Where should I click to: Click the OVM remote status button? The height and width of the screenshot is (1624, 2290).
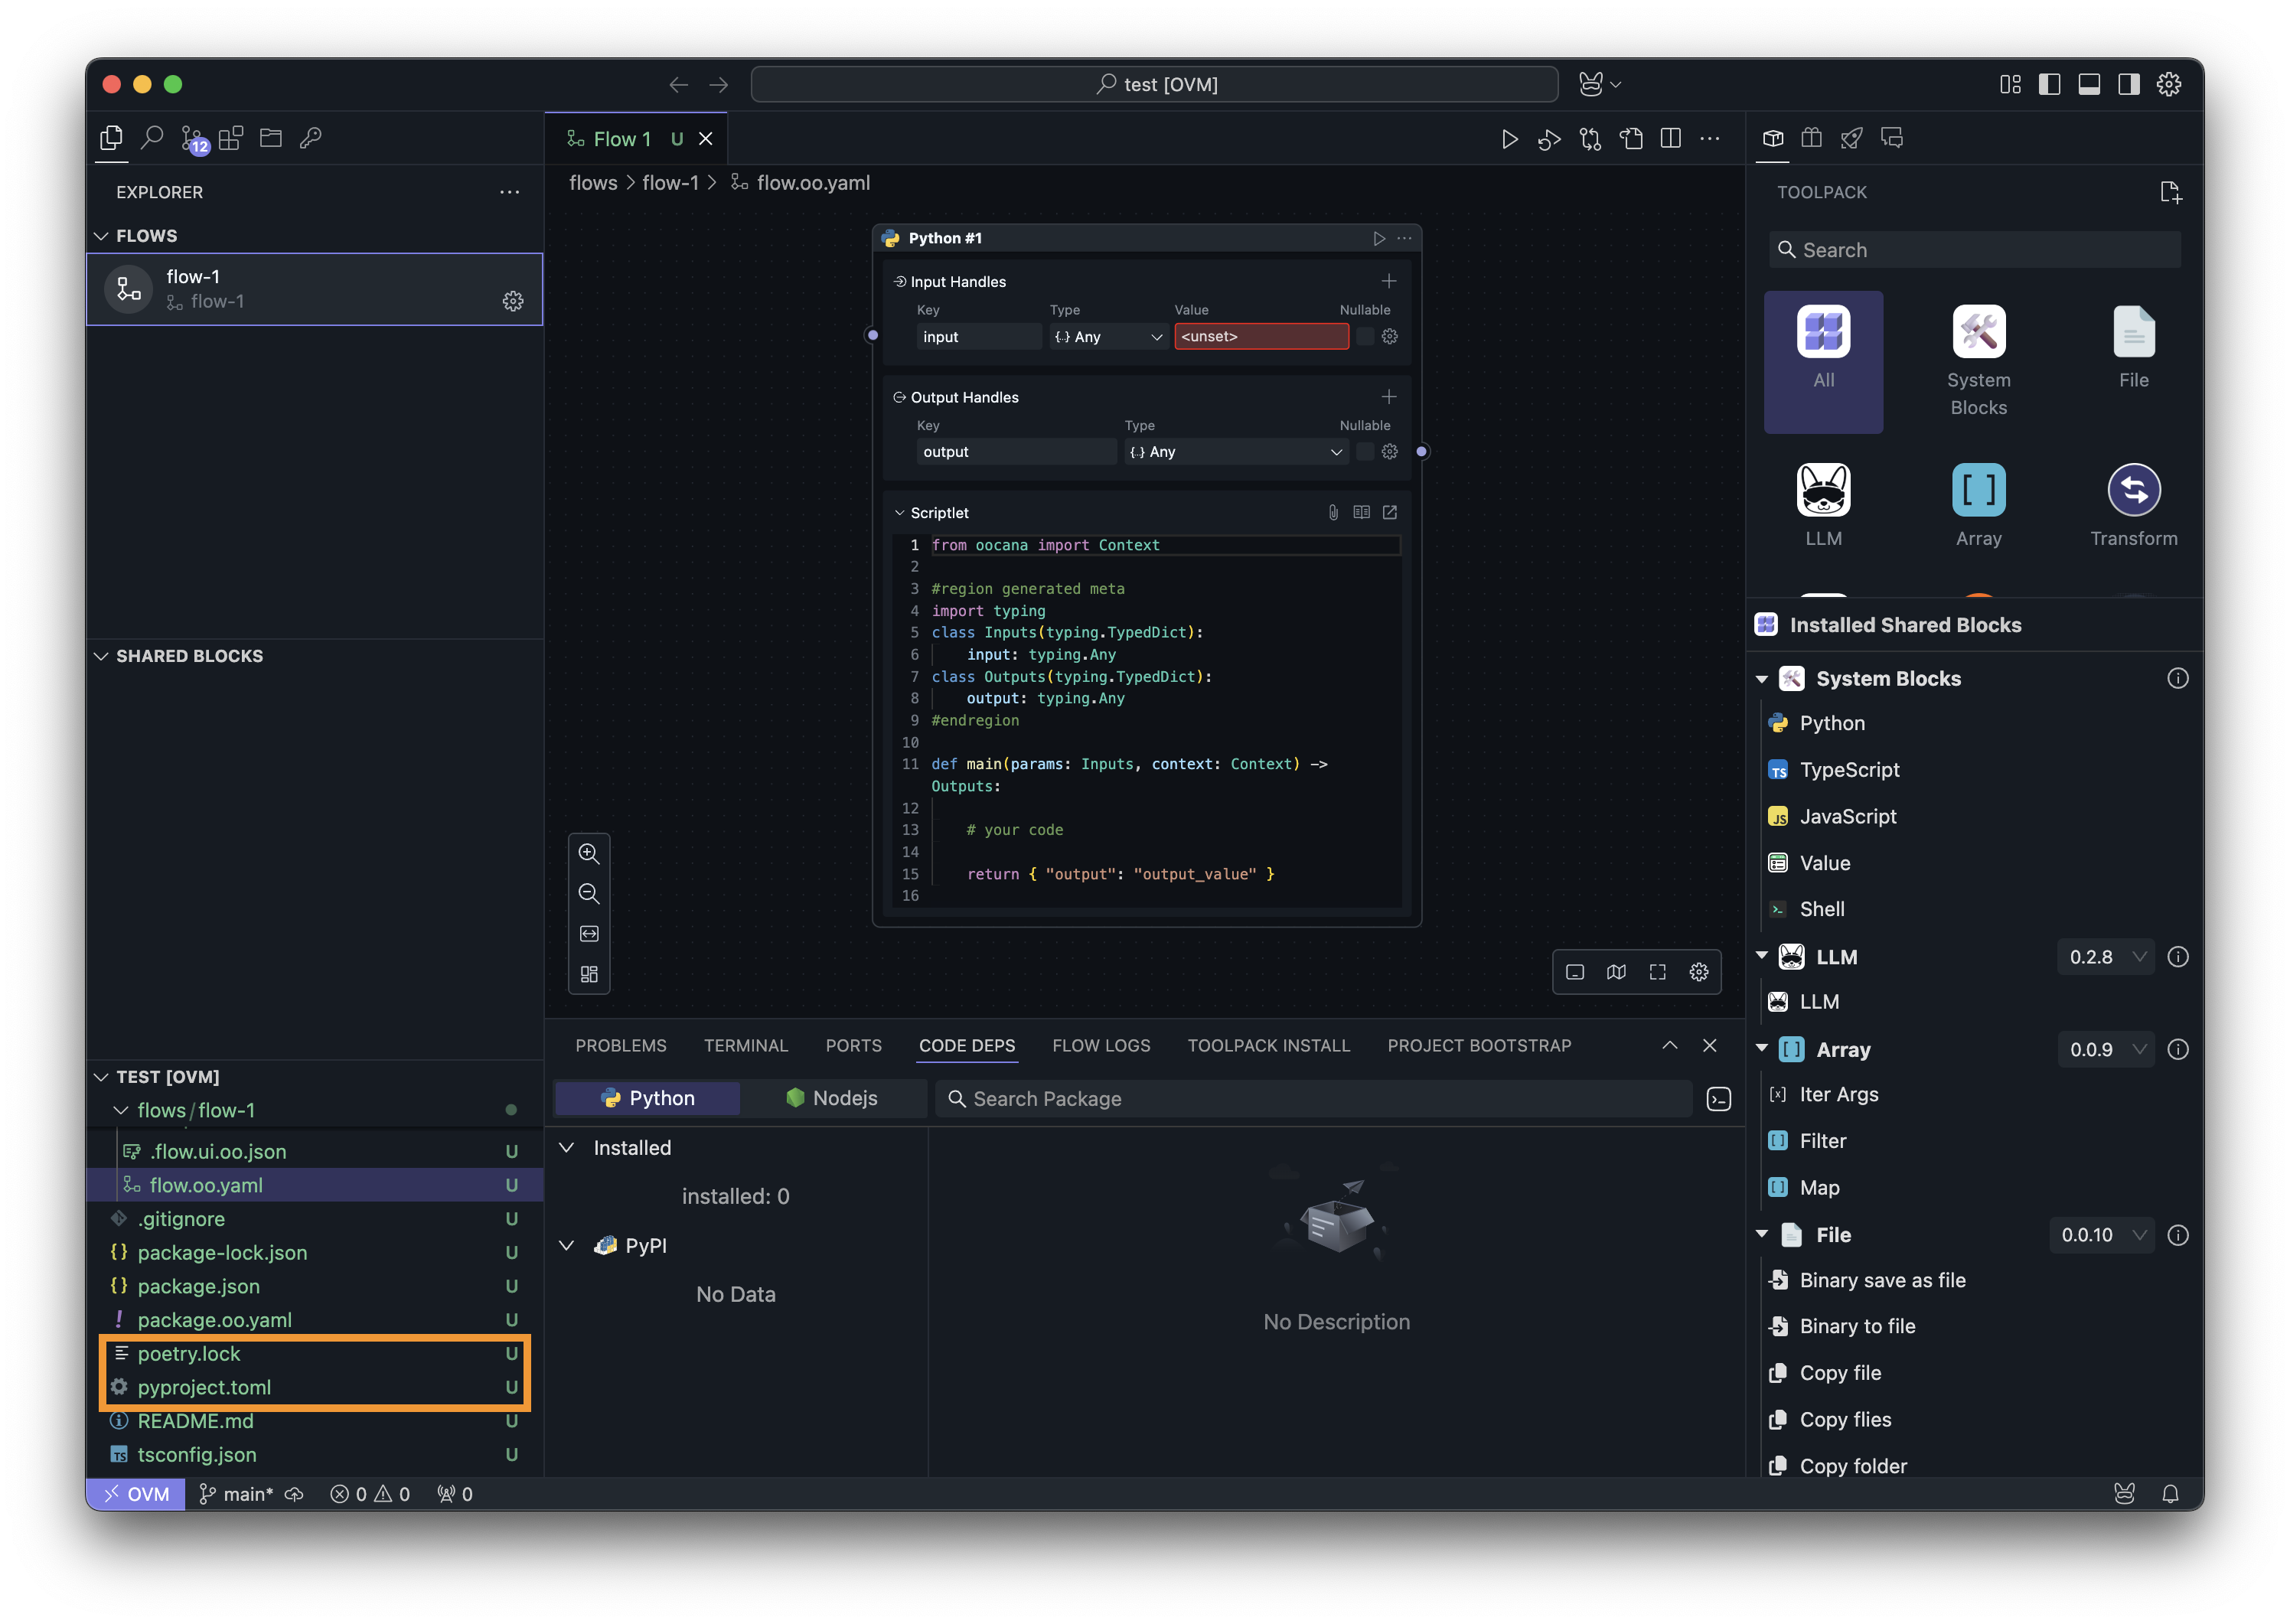[x=136, y=1494]
